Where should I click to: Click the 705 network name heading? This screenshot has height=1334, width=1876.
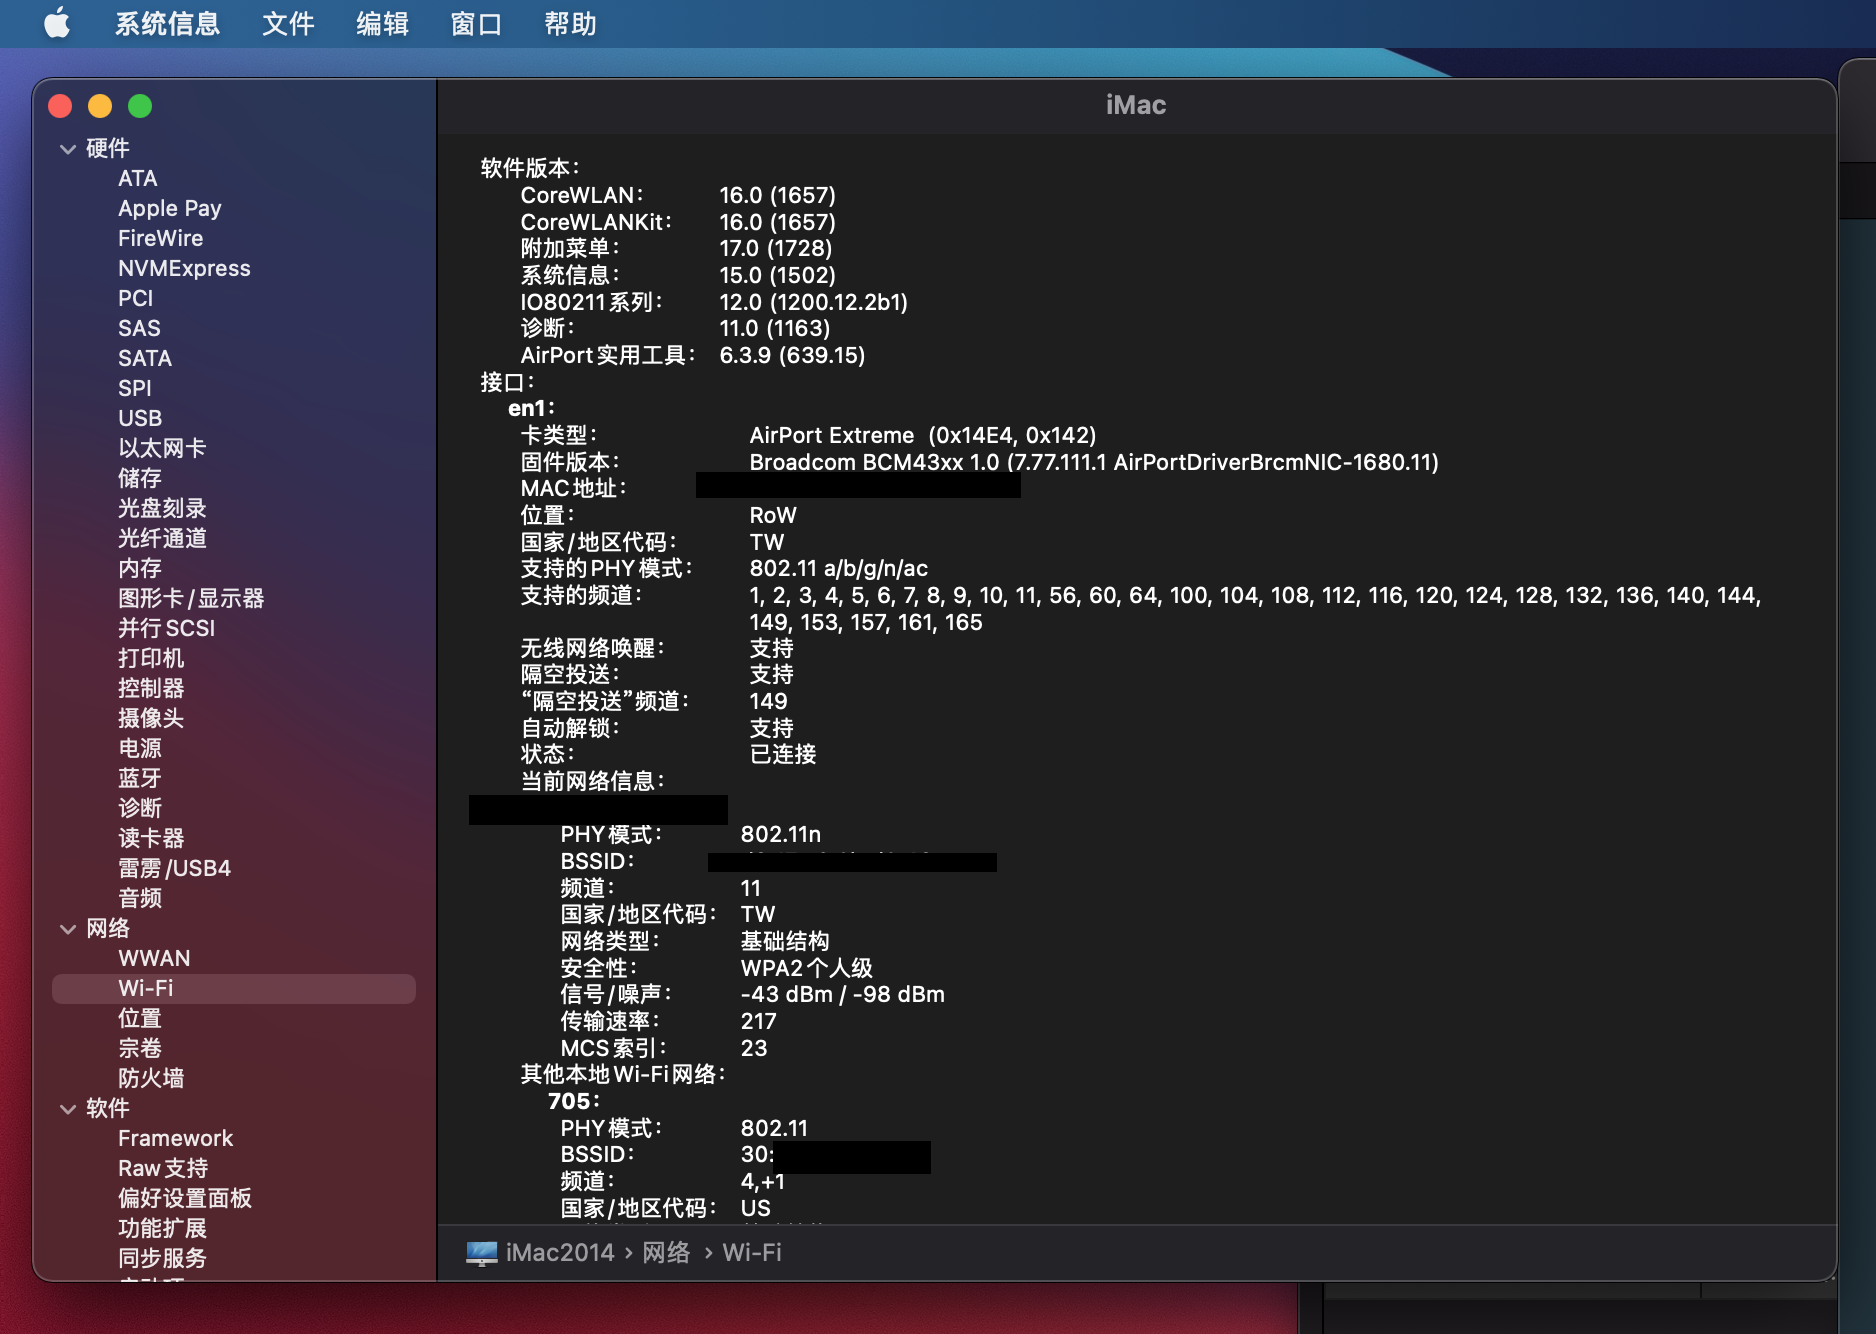click(x=573, y=1102)
